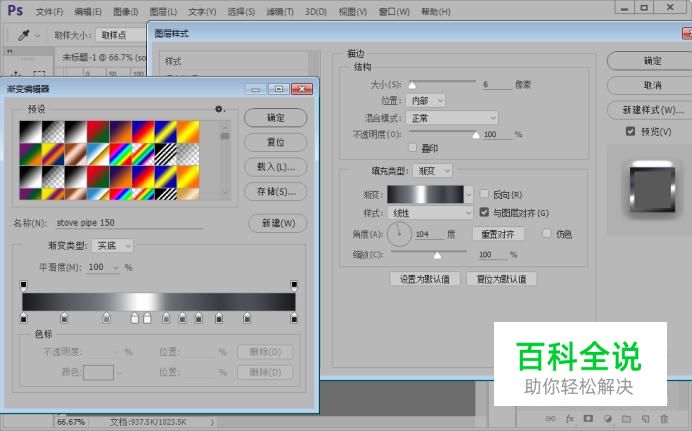Image resolution: width=692 pixels, height=431 pixels.
Task: Uncheck 与图层对齐(G) align with layer
Action: [x=484, y=213]
